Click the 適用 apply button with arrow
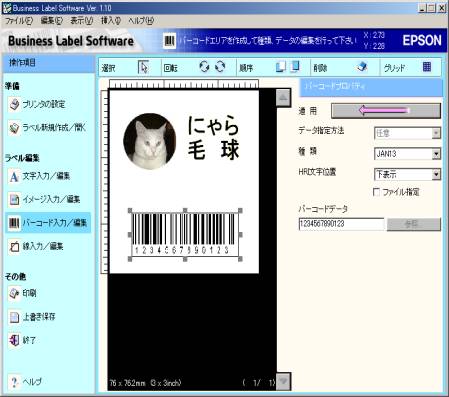449x397 pixels. (x=386, y=110)
